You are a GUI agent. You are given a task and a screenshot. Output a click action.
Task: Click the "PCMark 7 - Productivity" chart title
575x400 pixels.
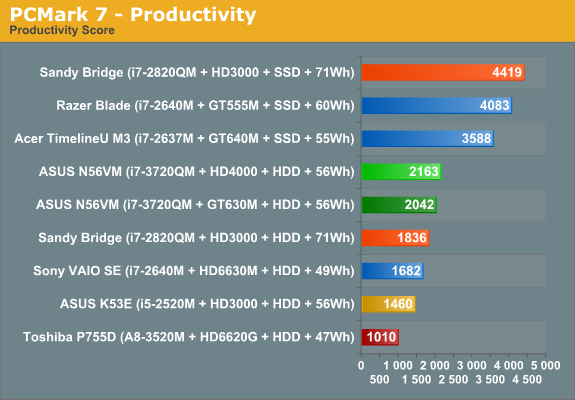(133, 15)
